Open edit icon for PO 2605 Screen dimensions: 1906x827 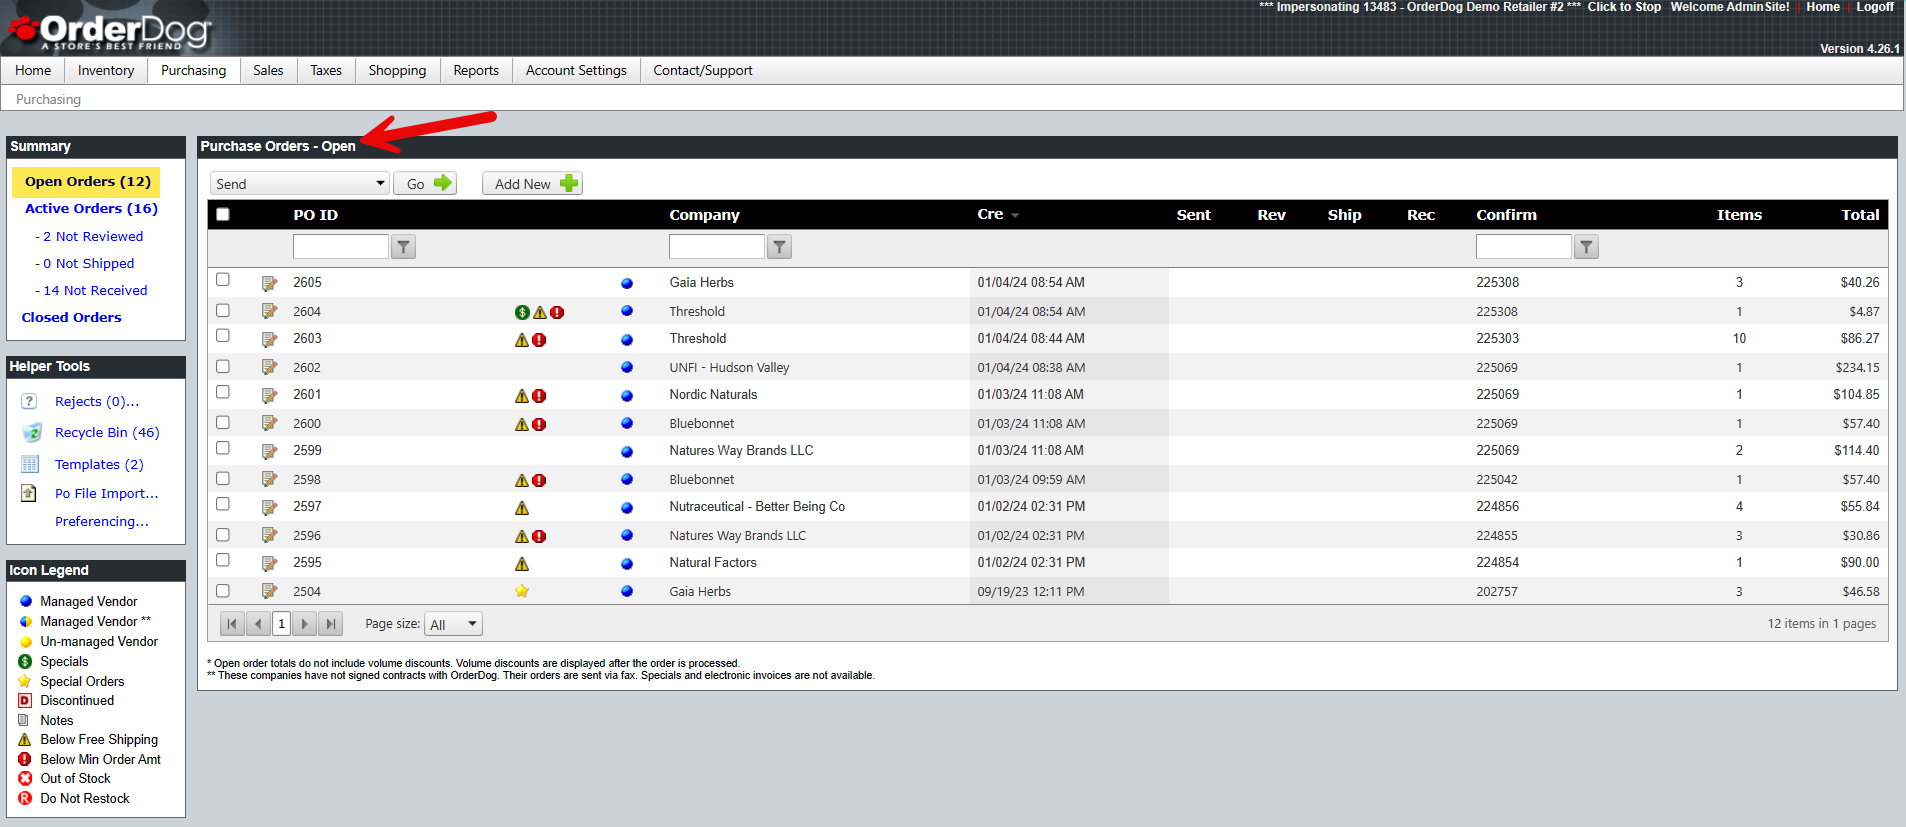point(269,283)
